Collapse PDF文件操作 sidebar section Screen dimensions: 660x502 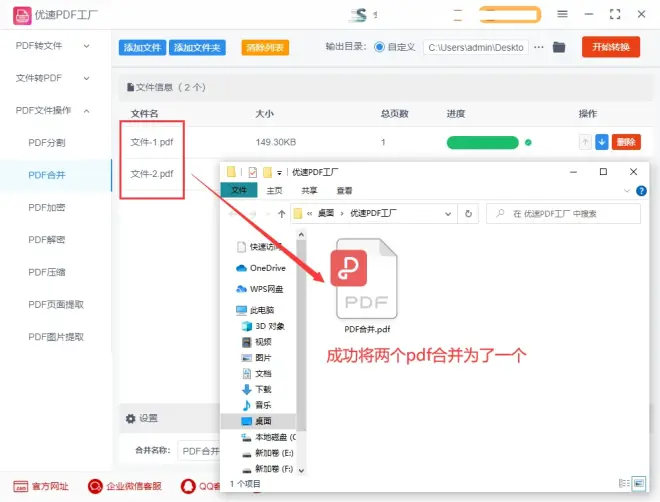click(x=53, y=111)
